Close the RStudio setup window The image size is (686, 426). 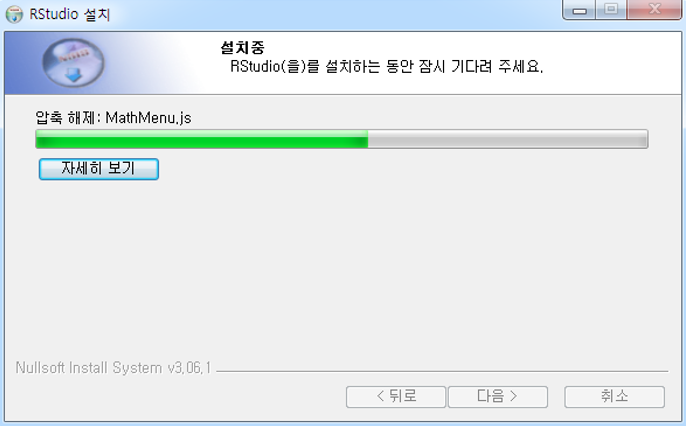pos(654,10)
